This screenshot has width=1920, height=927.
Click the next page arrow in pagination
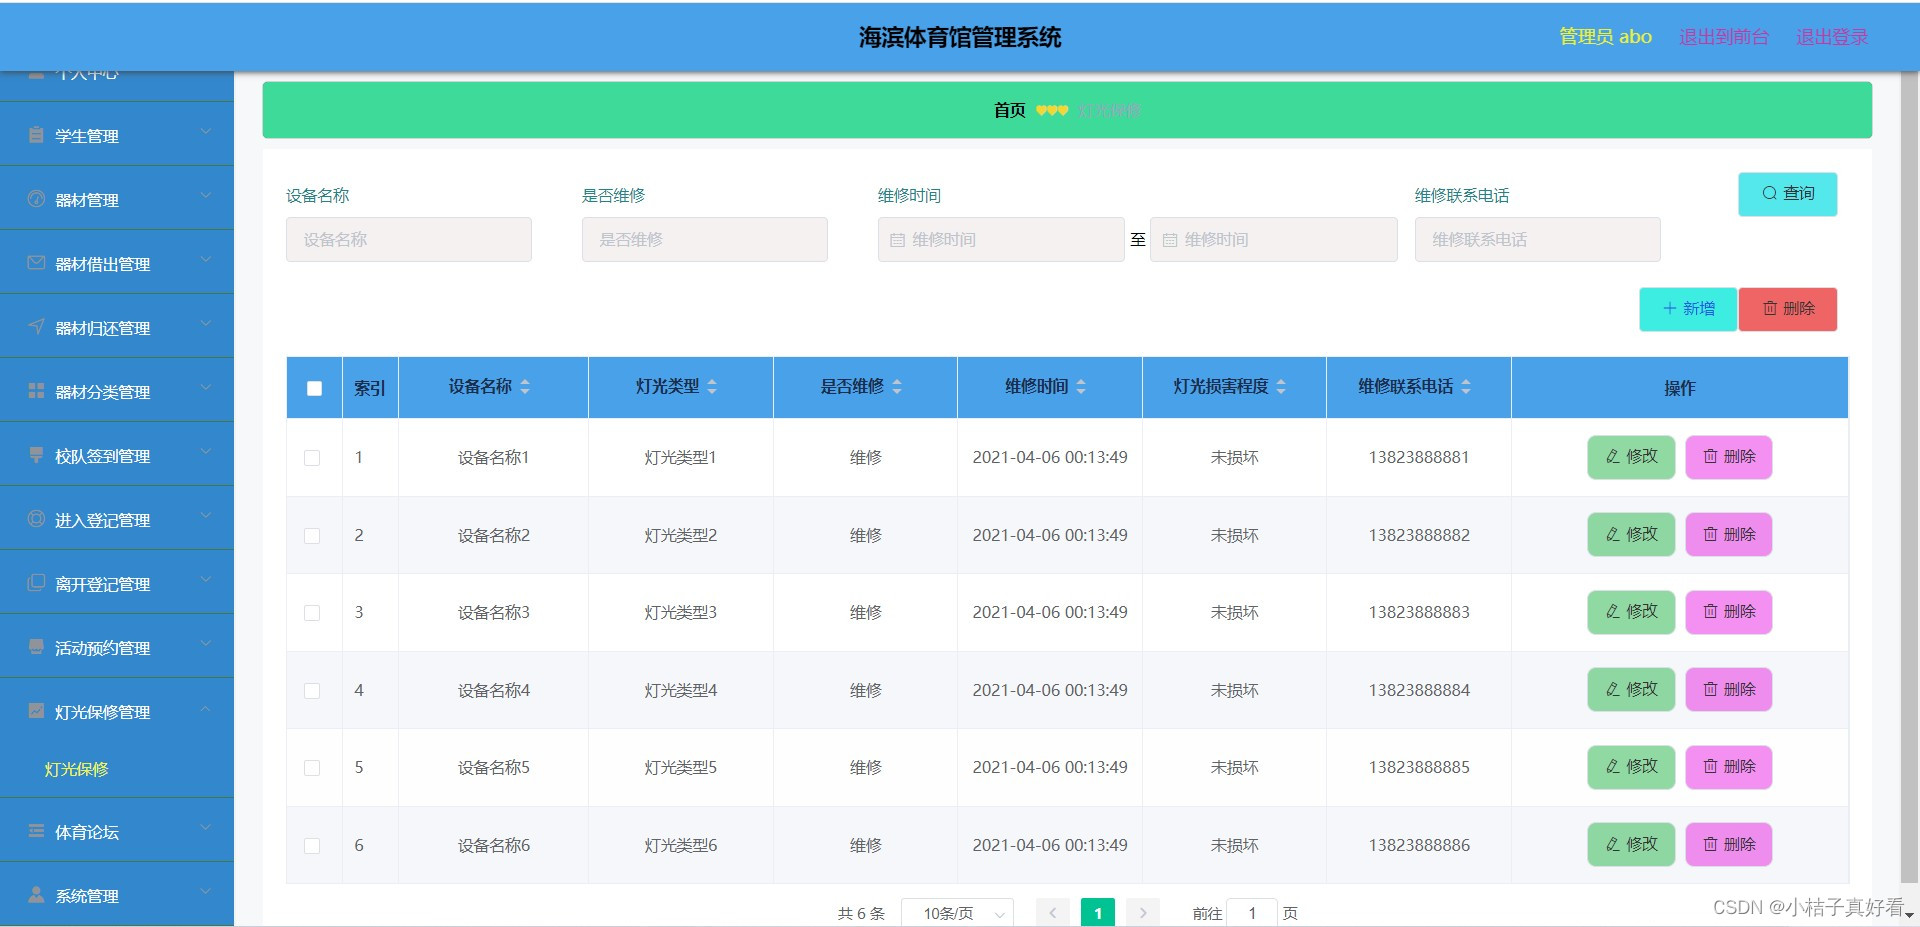[1143, 913]
